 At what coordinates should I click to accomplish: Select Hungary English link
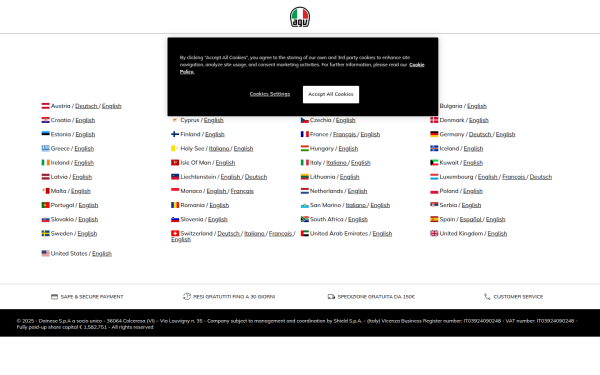click(x=348, y=148)
